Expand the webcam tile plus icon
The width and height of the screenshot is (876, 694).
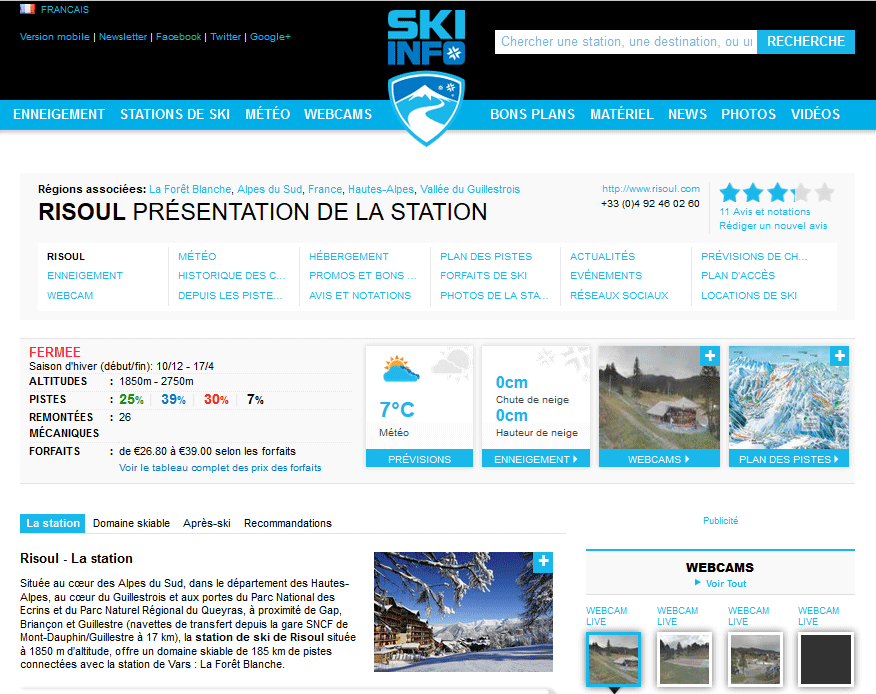(x=710, y=355)
